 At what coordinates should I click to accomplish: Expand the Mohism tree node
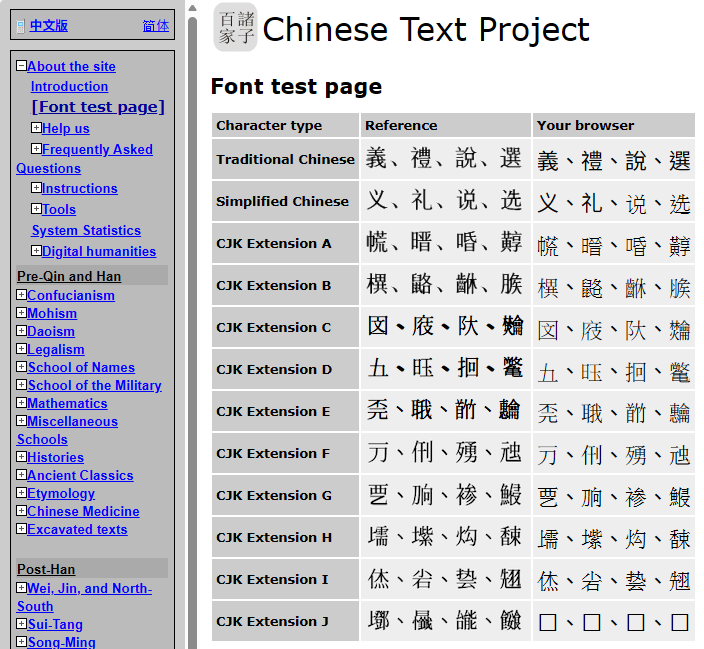[21, 313]
